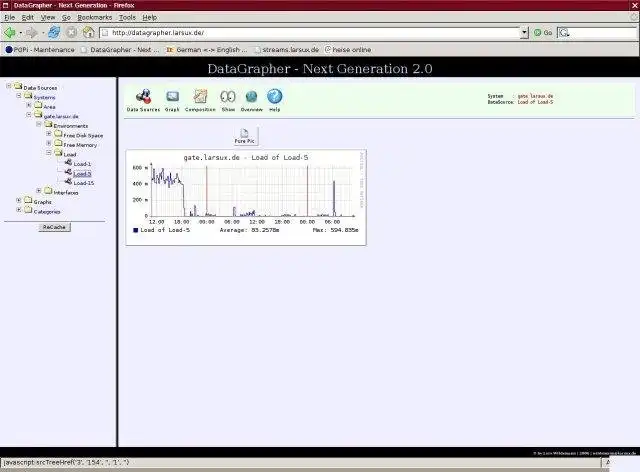This screenshot has height=472, width=640.
Task: Collapse the Load tree node
Action: click(49, 153)
